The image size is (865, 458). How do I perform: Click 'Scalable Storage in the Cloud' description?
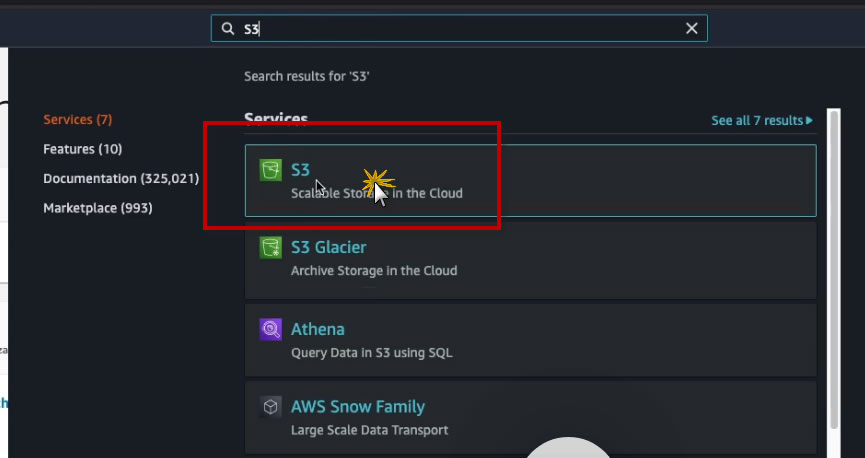[376, 193]
